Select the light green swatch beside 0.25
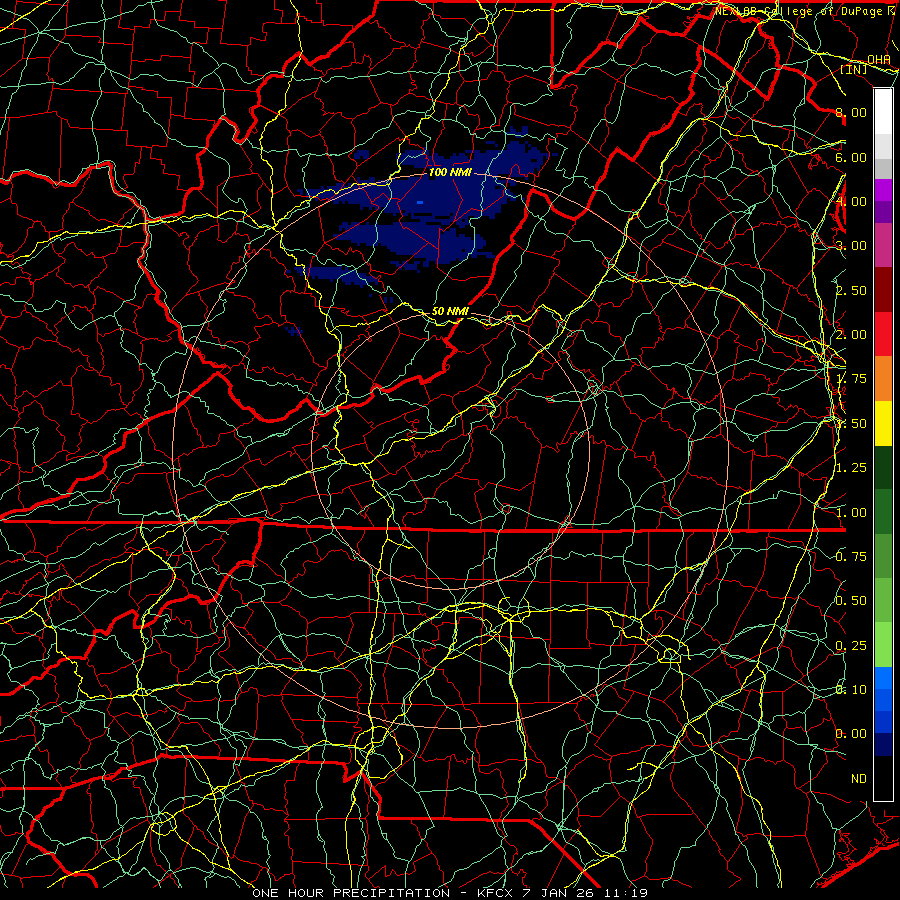Screen dimensions: 900x900 click(x=883, y=645)
